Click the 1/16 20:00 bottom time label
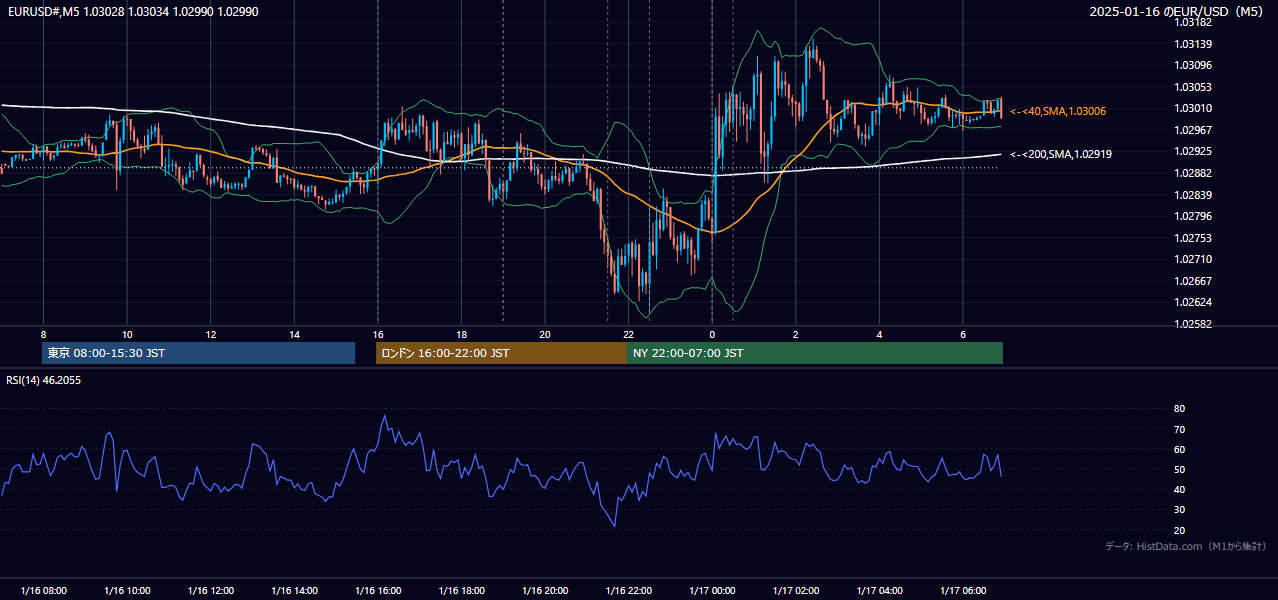Screen dimensions: 1278x600 pos(545,591)
